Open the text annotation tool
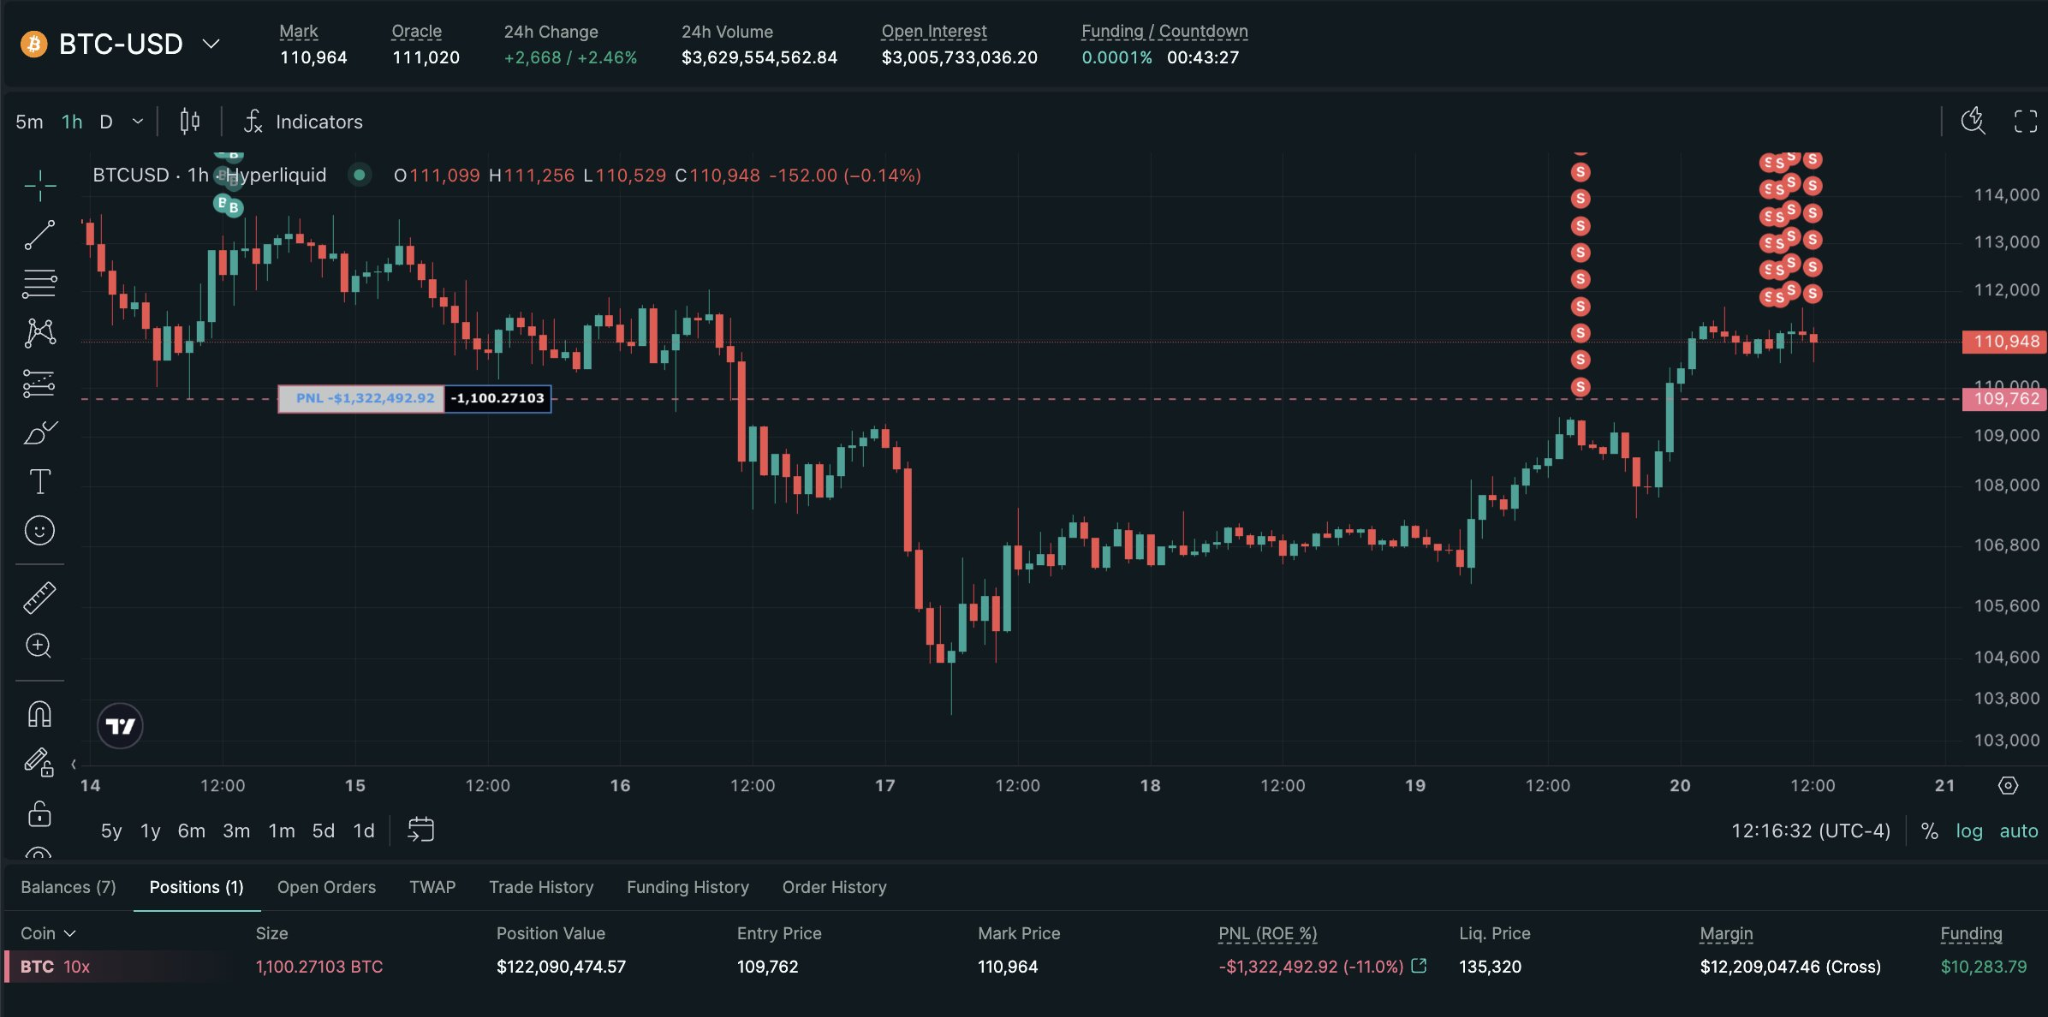Viewport: 2048px width, 1017px height. (40, 481)
